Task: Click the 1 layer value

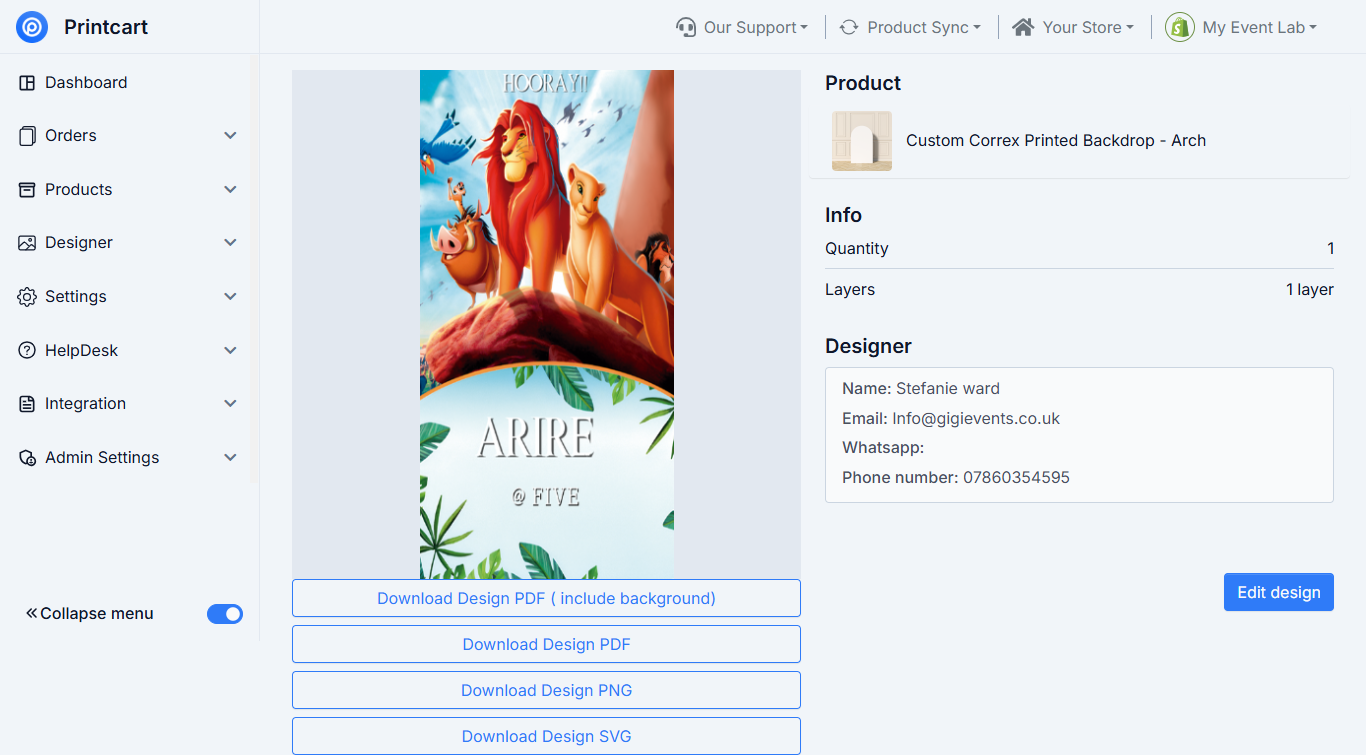Action: [1310, 290]
